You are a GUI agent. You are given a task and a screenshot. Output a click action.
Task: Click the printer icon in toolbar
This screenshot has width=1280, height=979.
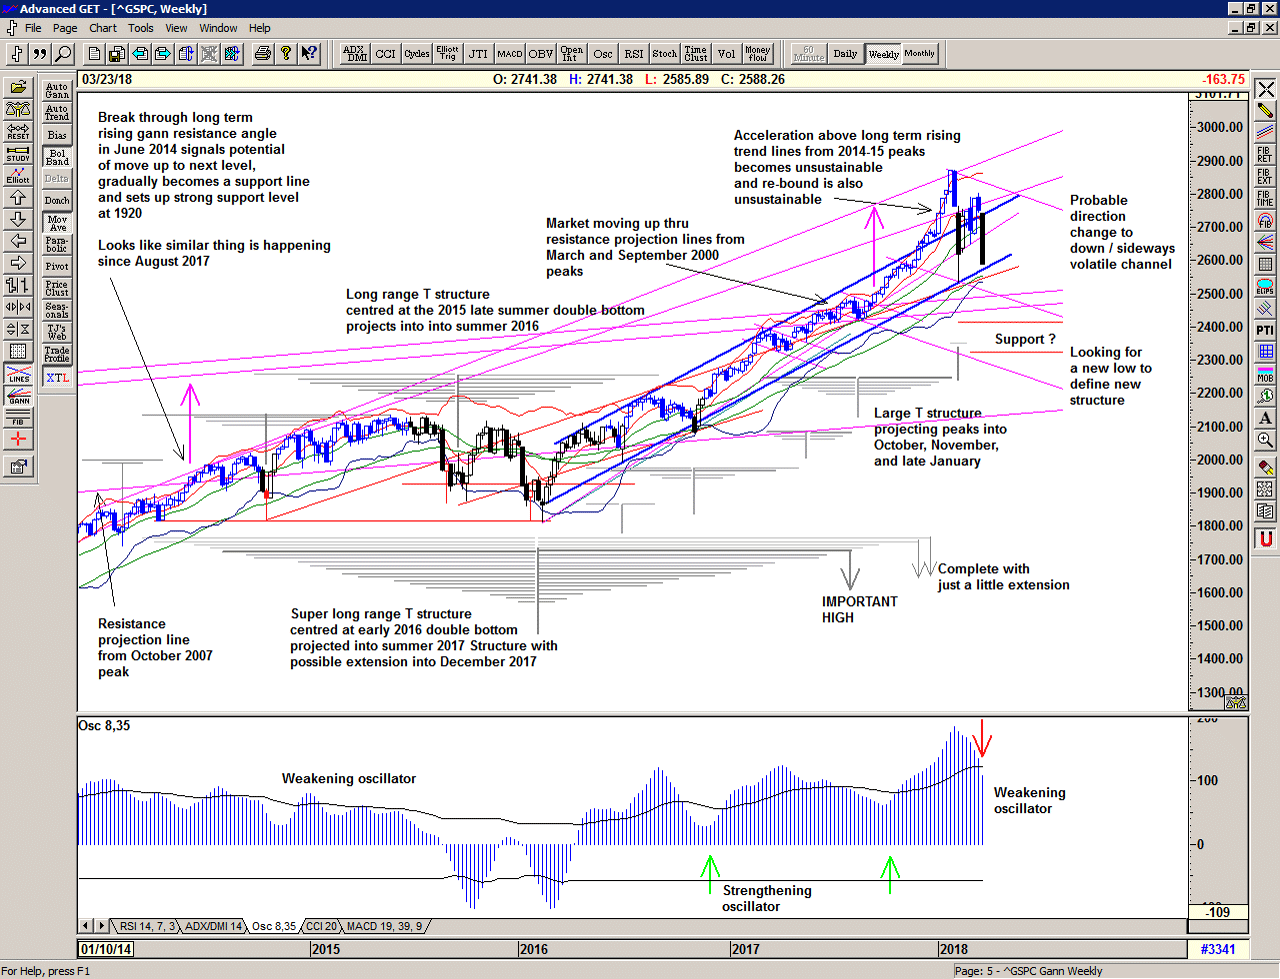pyautogui.click(x=262, y=54)
